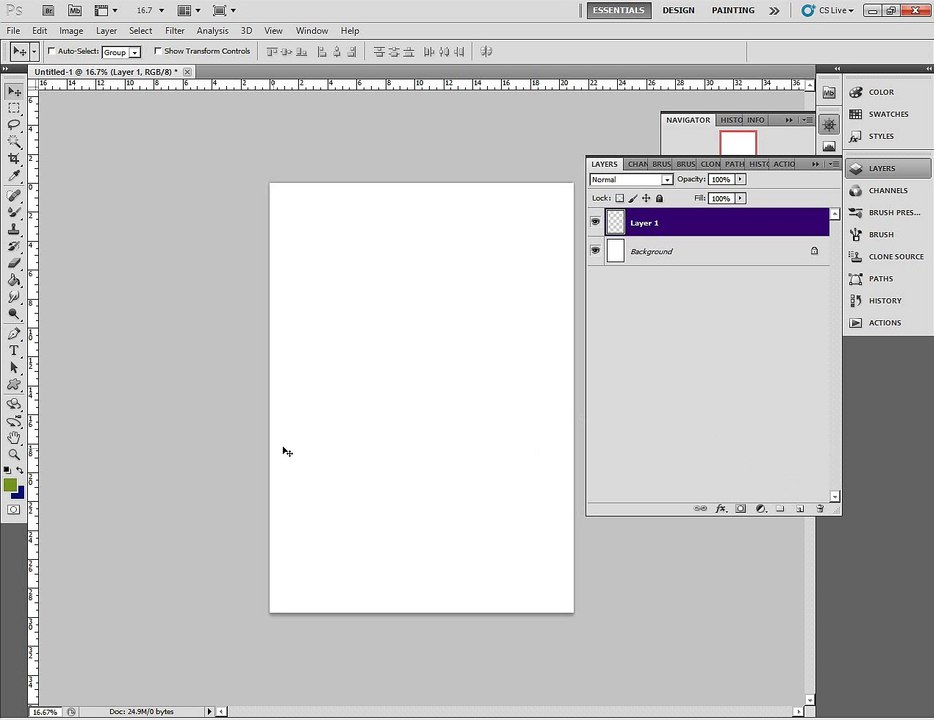Select the Quick Selection tool

pyautogui.click(x=14, y=142)
